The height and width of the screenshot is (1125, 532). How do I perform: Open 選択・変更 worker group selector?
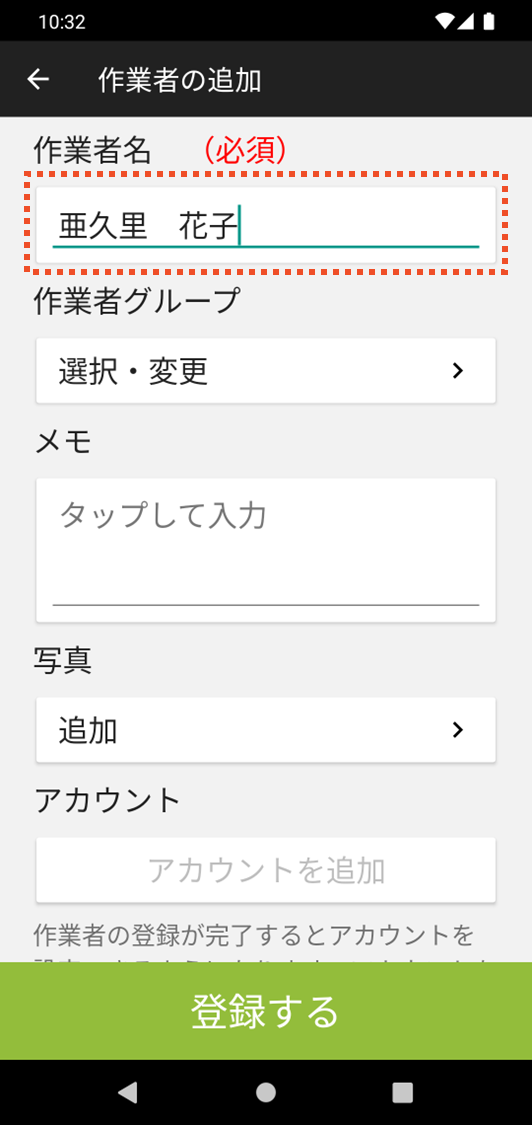[x=266, y=371]
